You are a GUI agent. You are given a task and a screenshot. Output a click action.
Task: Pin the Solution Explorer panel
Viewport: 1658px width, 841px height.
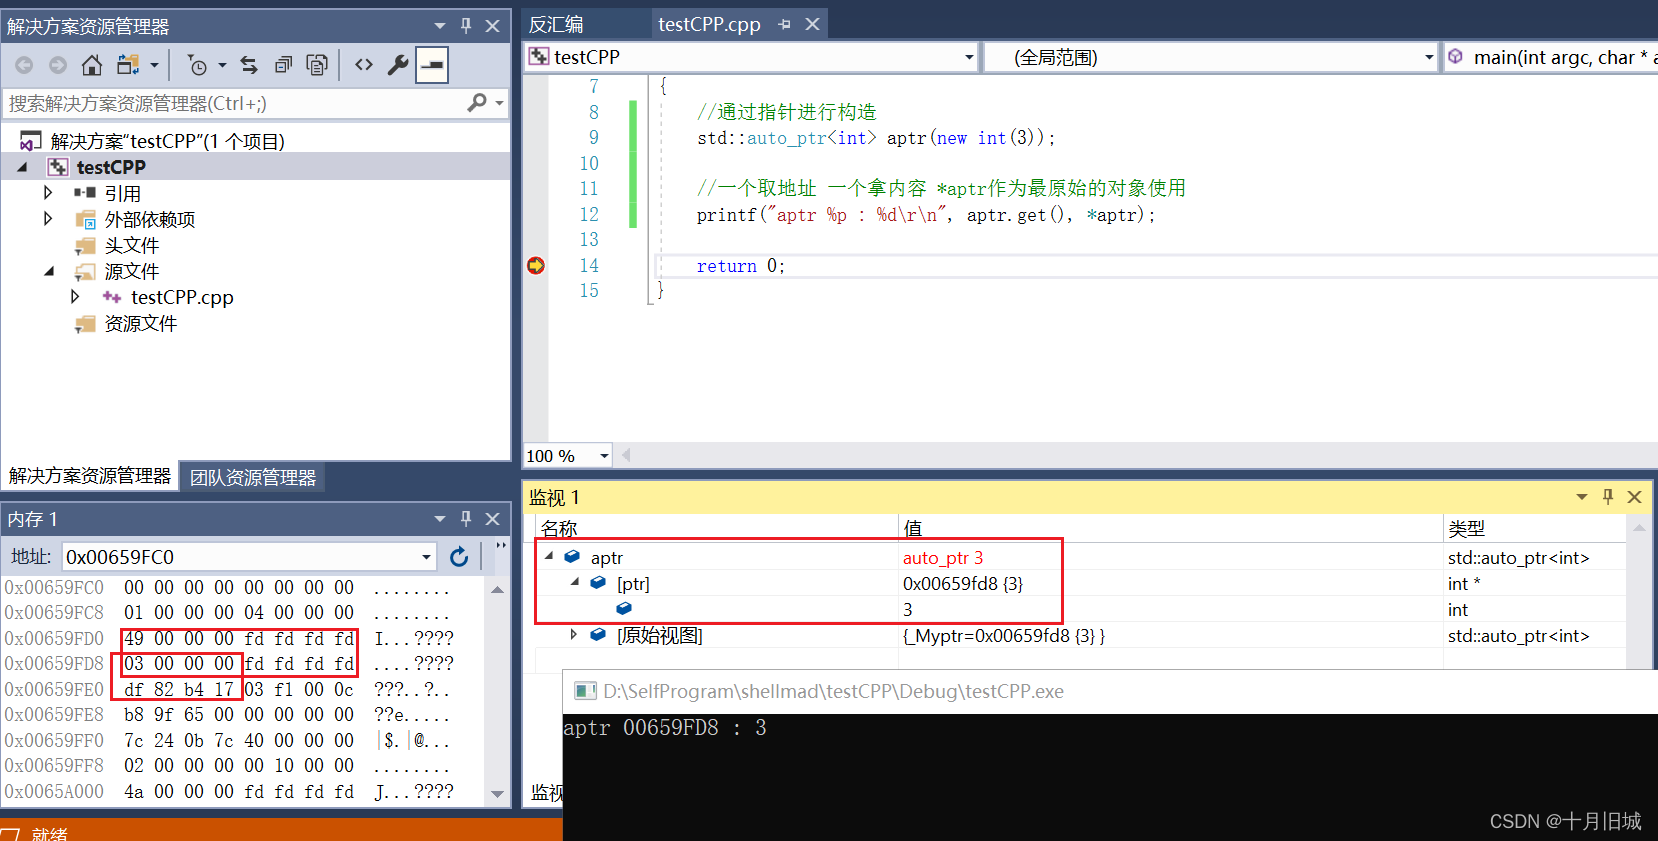[466, 26]
